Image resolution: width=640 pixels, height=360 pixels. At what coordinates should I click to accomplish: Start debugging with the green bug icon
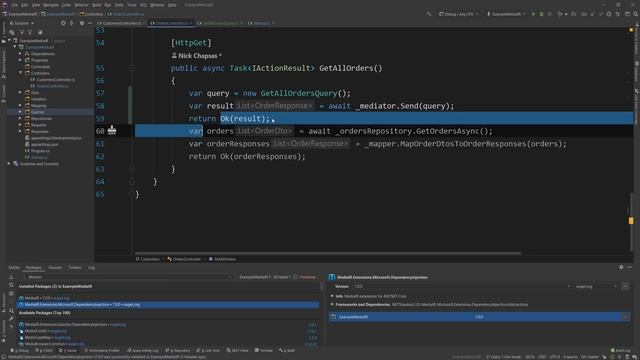click(541, 14)
